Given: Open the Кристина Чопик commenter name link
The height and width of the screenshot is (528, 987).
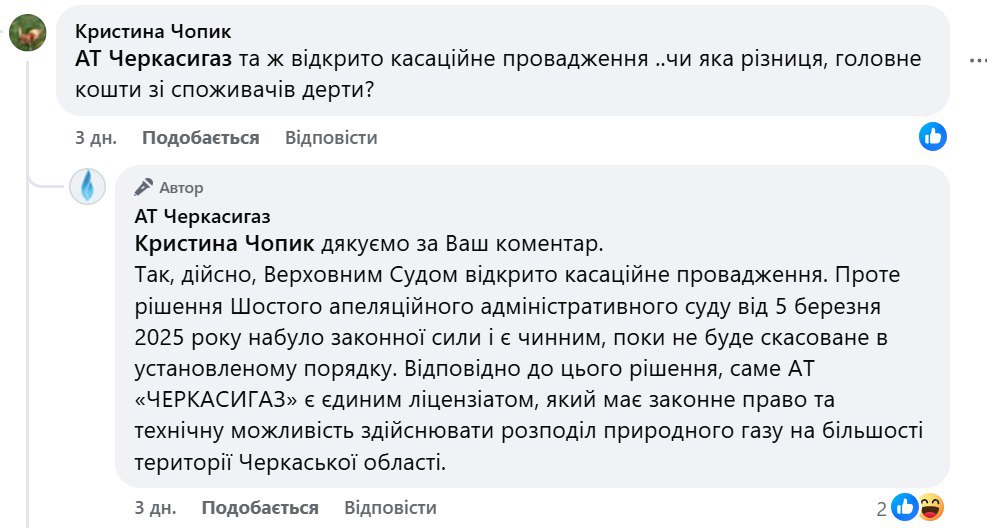Looking at the screenshot, I should pos(153,31).
